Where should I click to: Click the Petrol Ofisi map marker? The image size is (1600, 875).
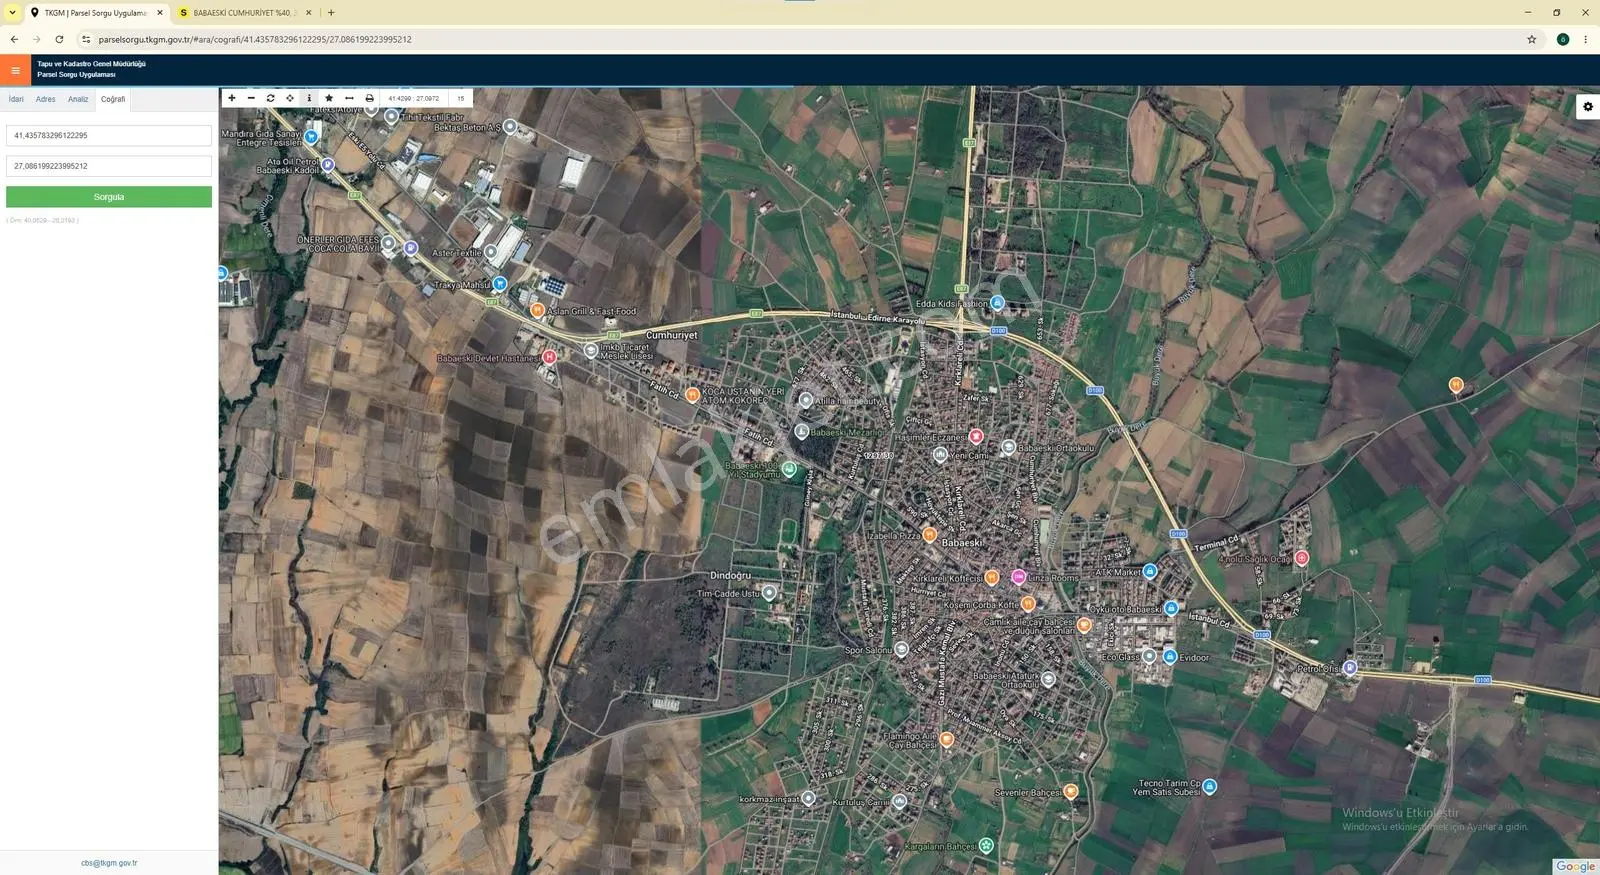click(1350, 667)
